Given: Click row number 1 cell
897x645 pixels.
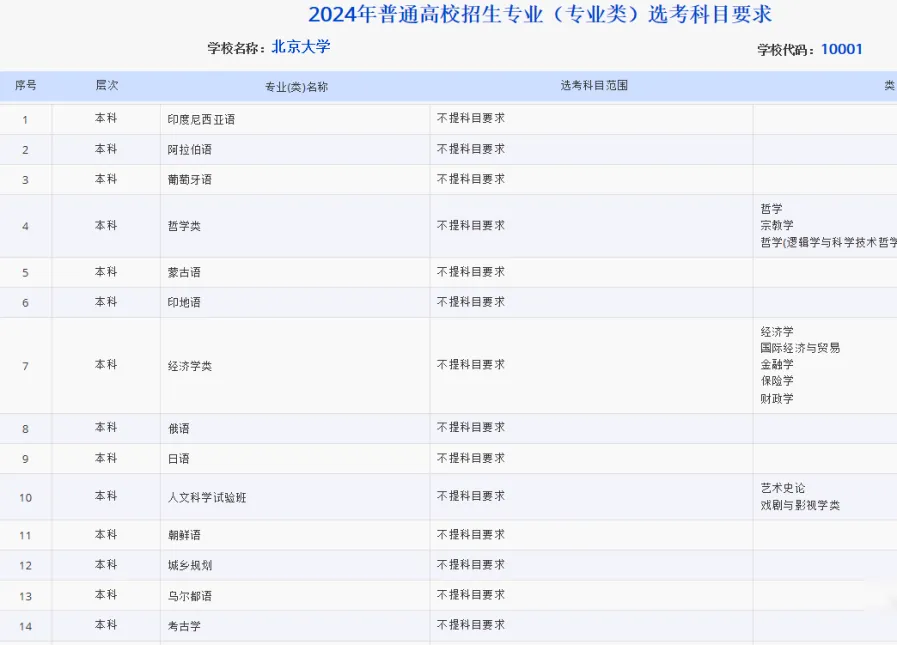Looking at the screenshot, I should [x=25, y=120].
